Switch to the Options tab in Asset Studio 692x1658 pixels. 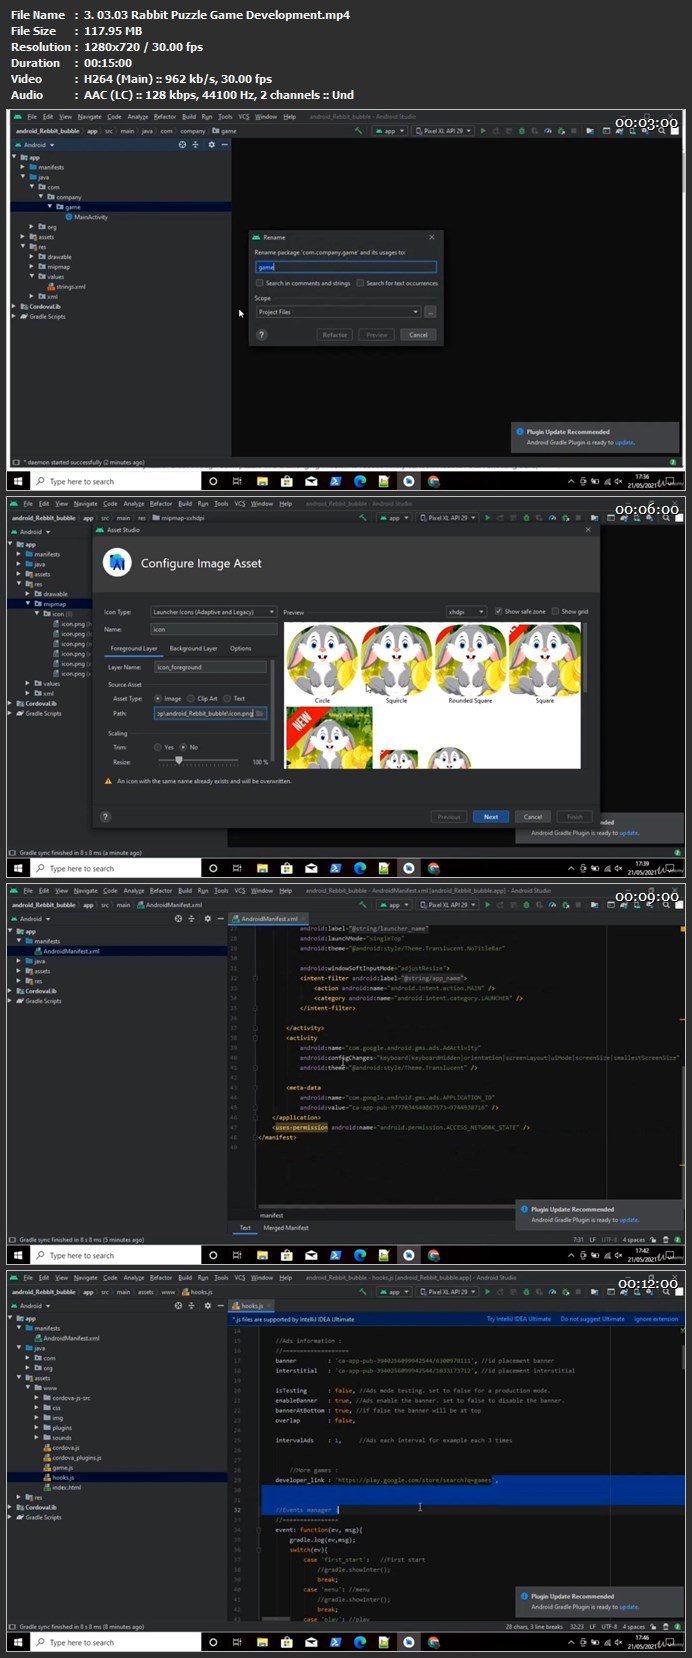241,648
